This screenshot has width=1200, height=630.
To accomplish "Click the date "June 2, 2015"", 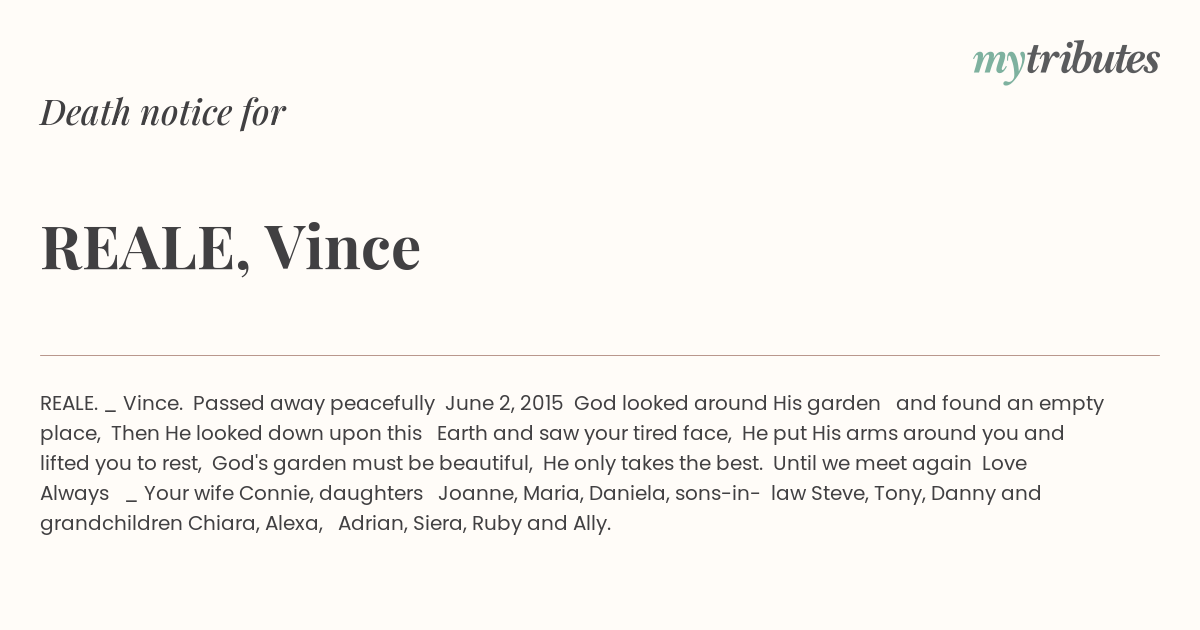I will point(504,404).
